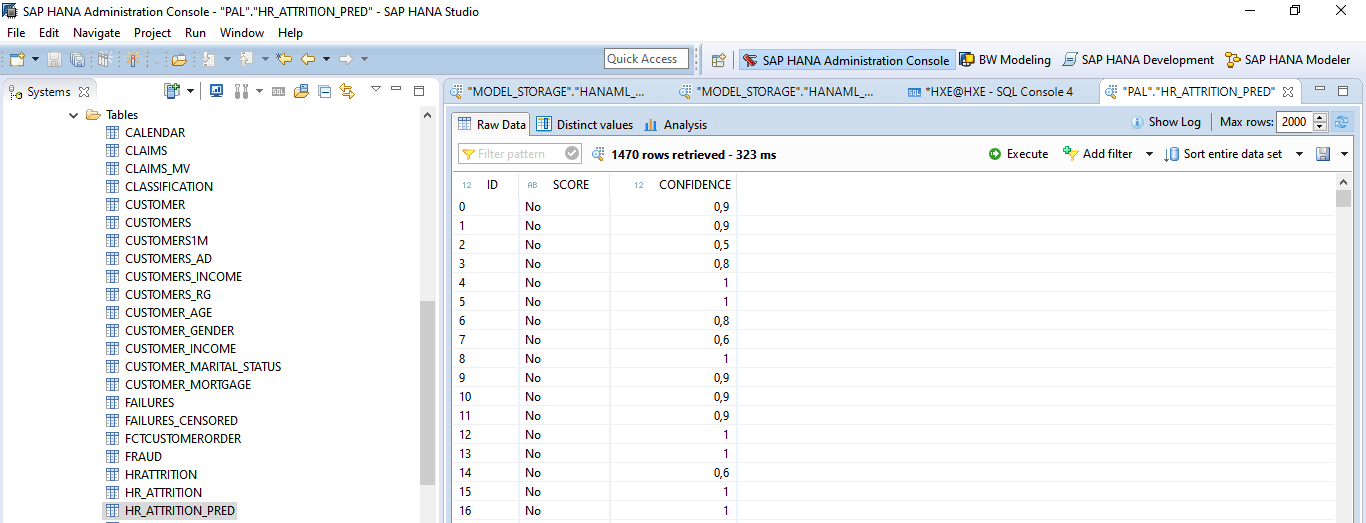The height and width of the screenshot is (523, 1366).
Task: Click the Forward navigation arrow
Action: click(x=345, y=59)
